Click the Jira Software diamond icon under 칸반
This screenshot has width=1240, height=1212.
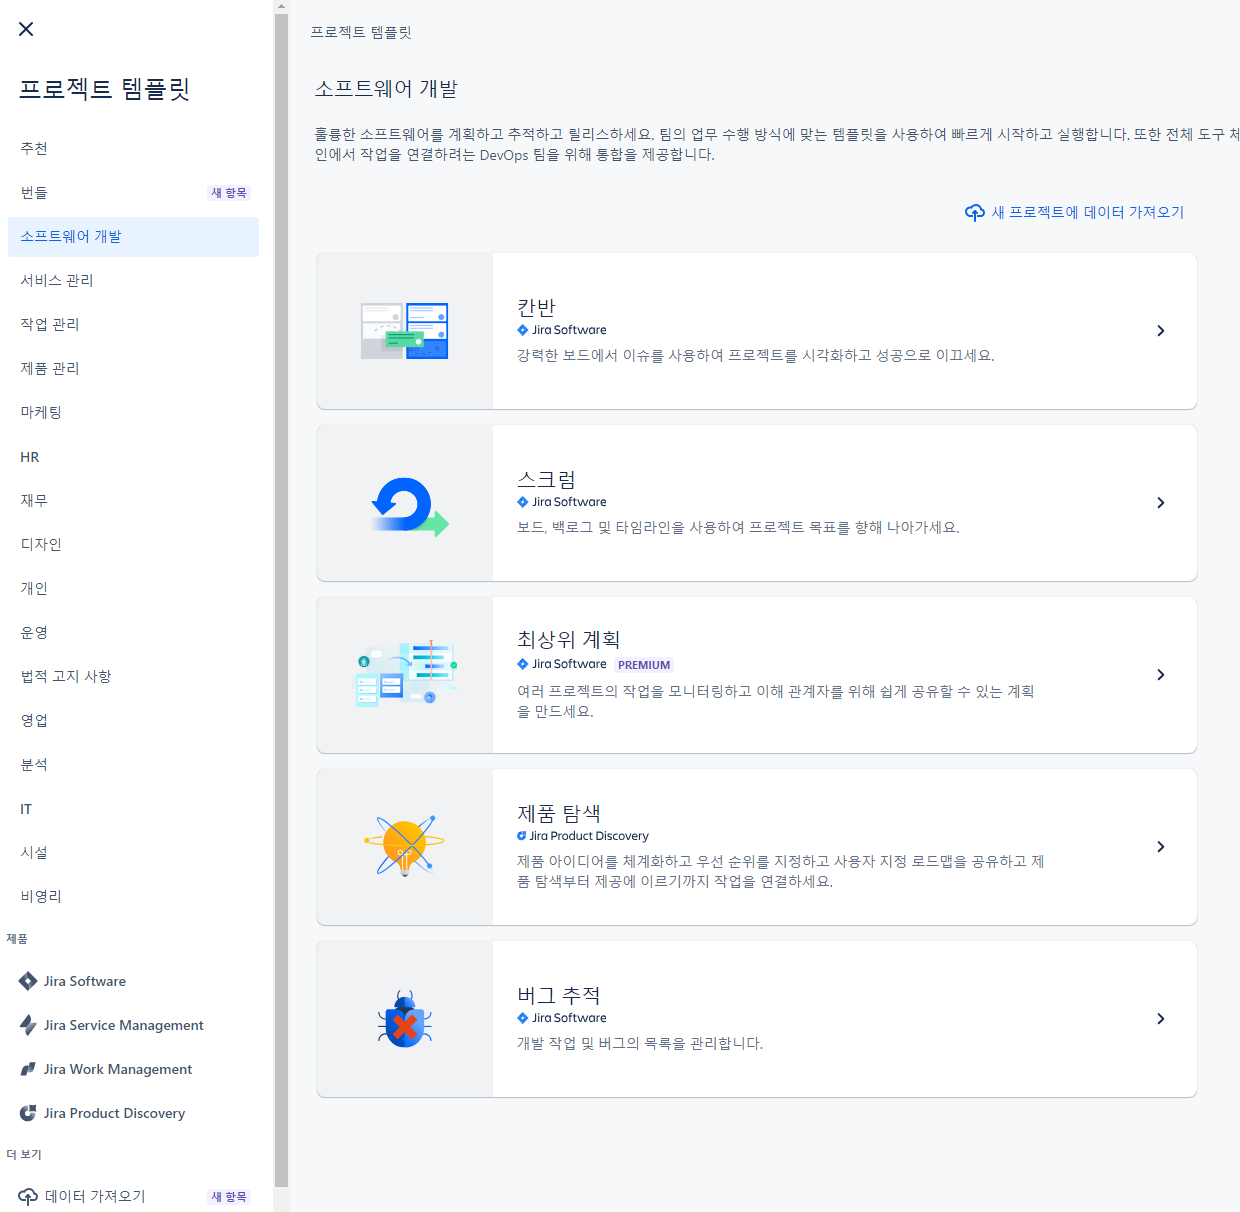coord(522,330)
